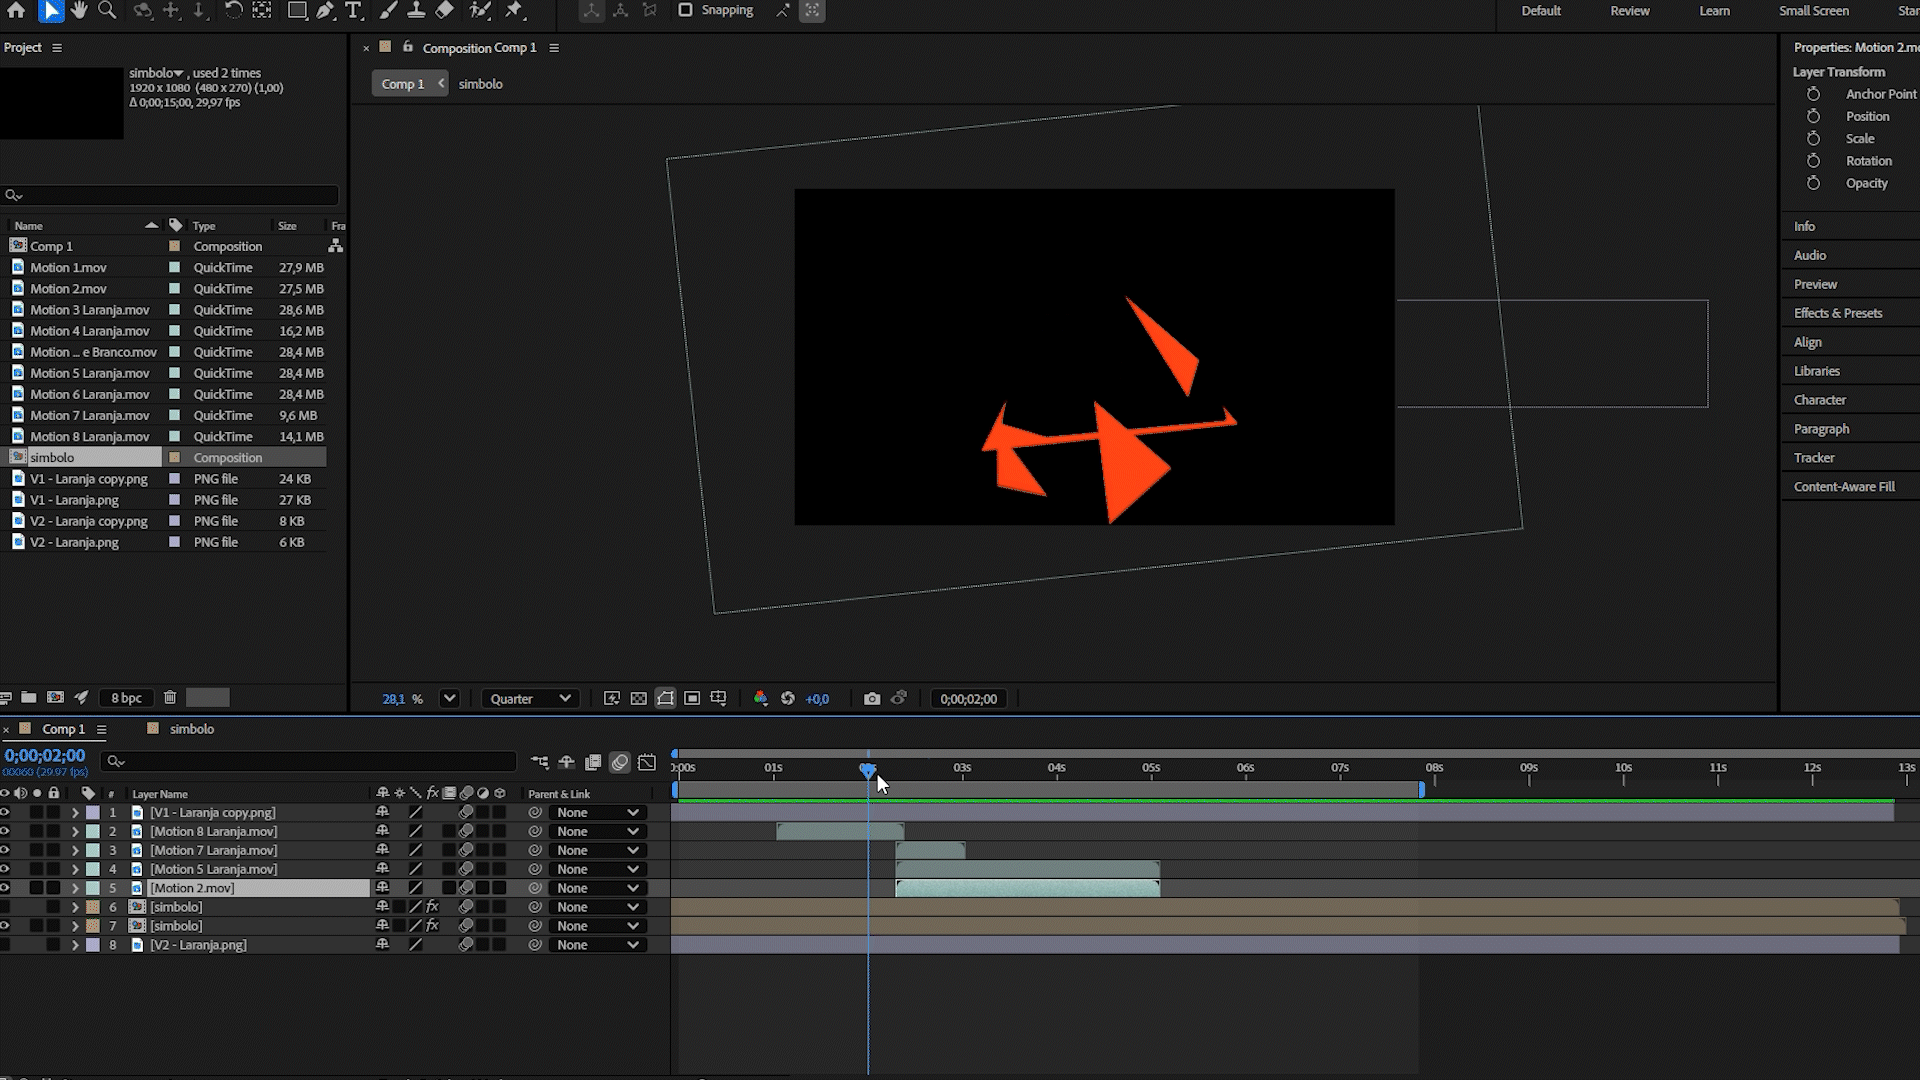Select the Puppet Pin tool
Viewport: 1920px width, 1080px height.
pos(514,11)
